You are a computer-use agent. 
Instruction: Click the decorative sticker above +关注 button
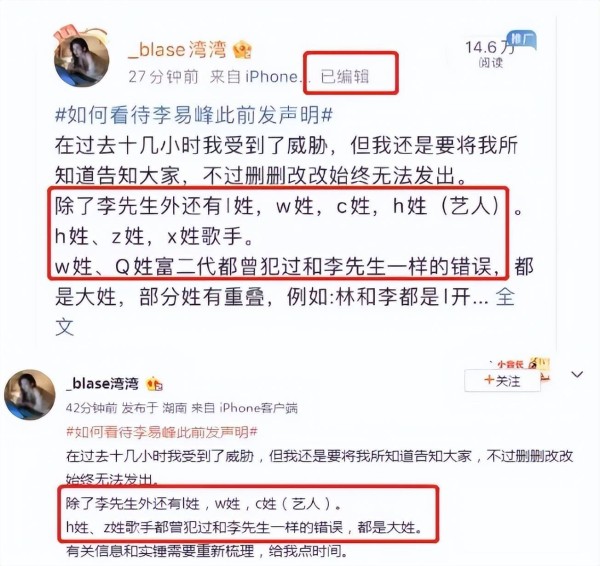pos(522,364)
